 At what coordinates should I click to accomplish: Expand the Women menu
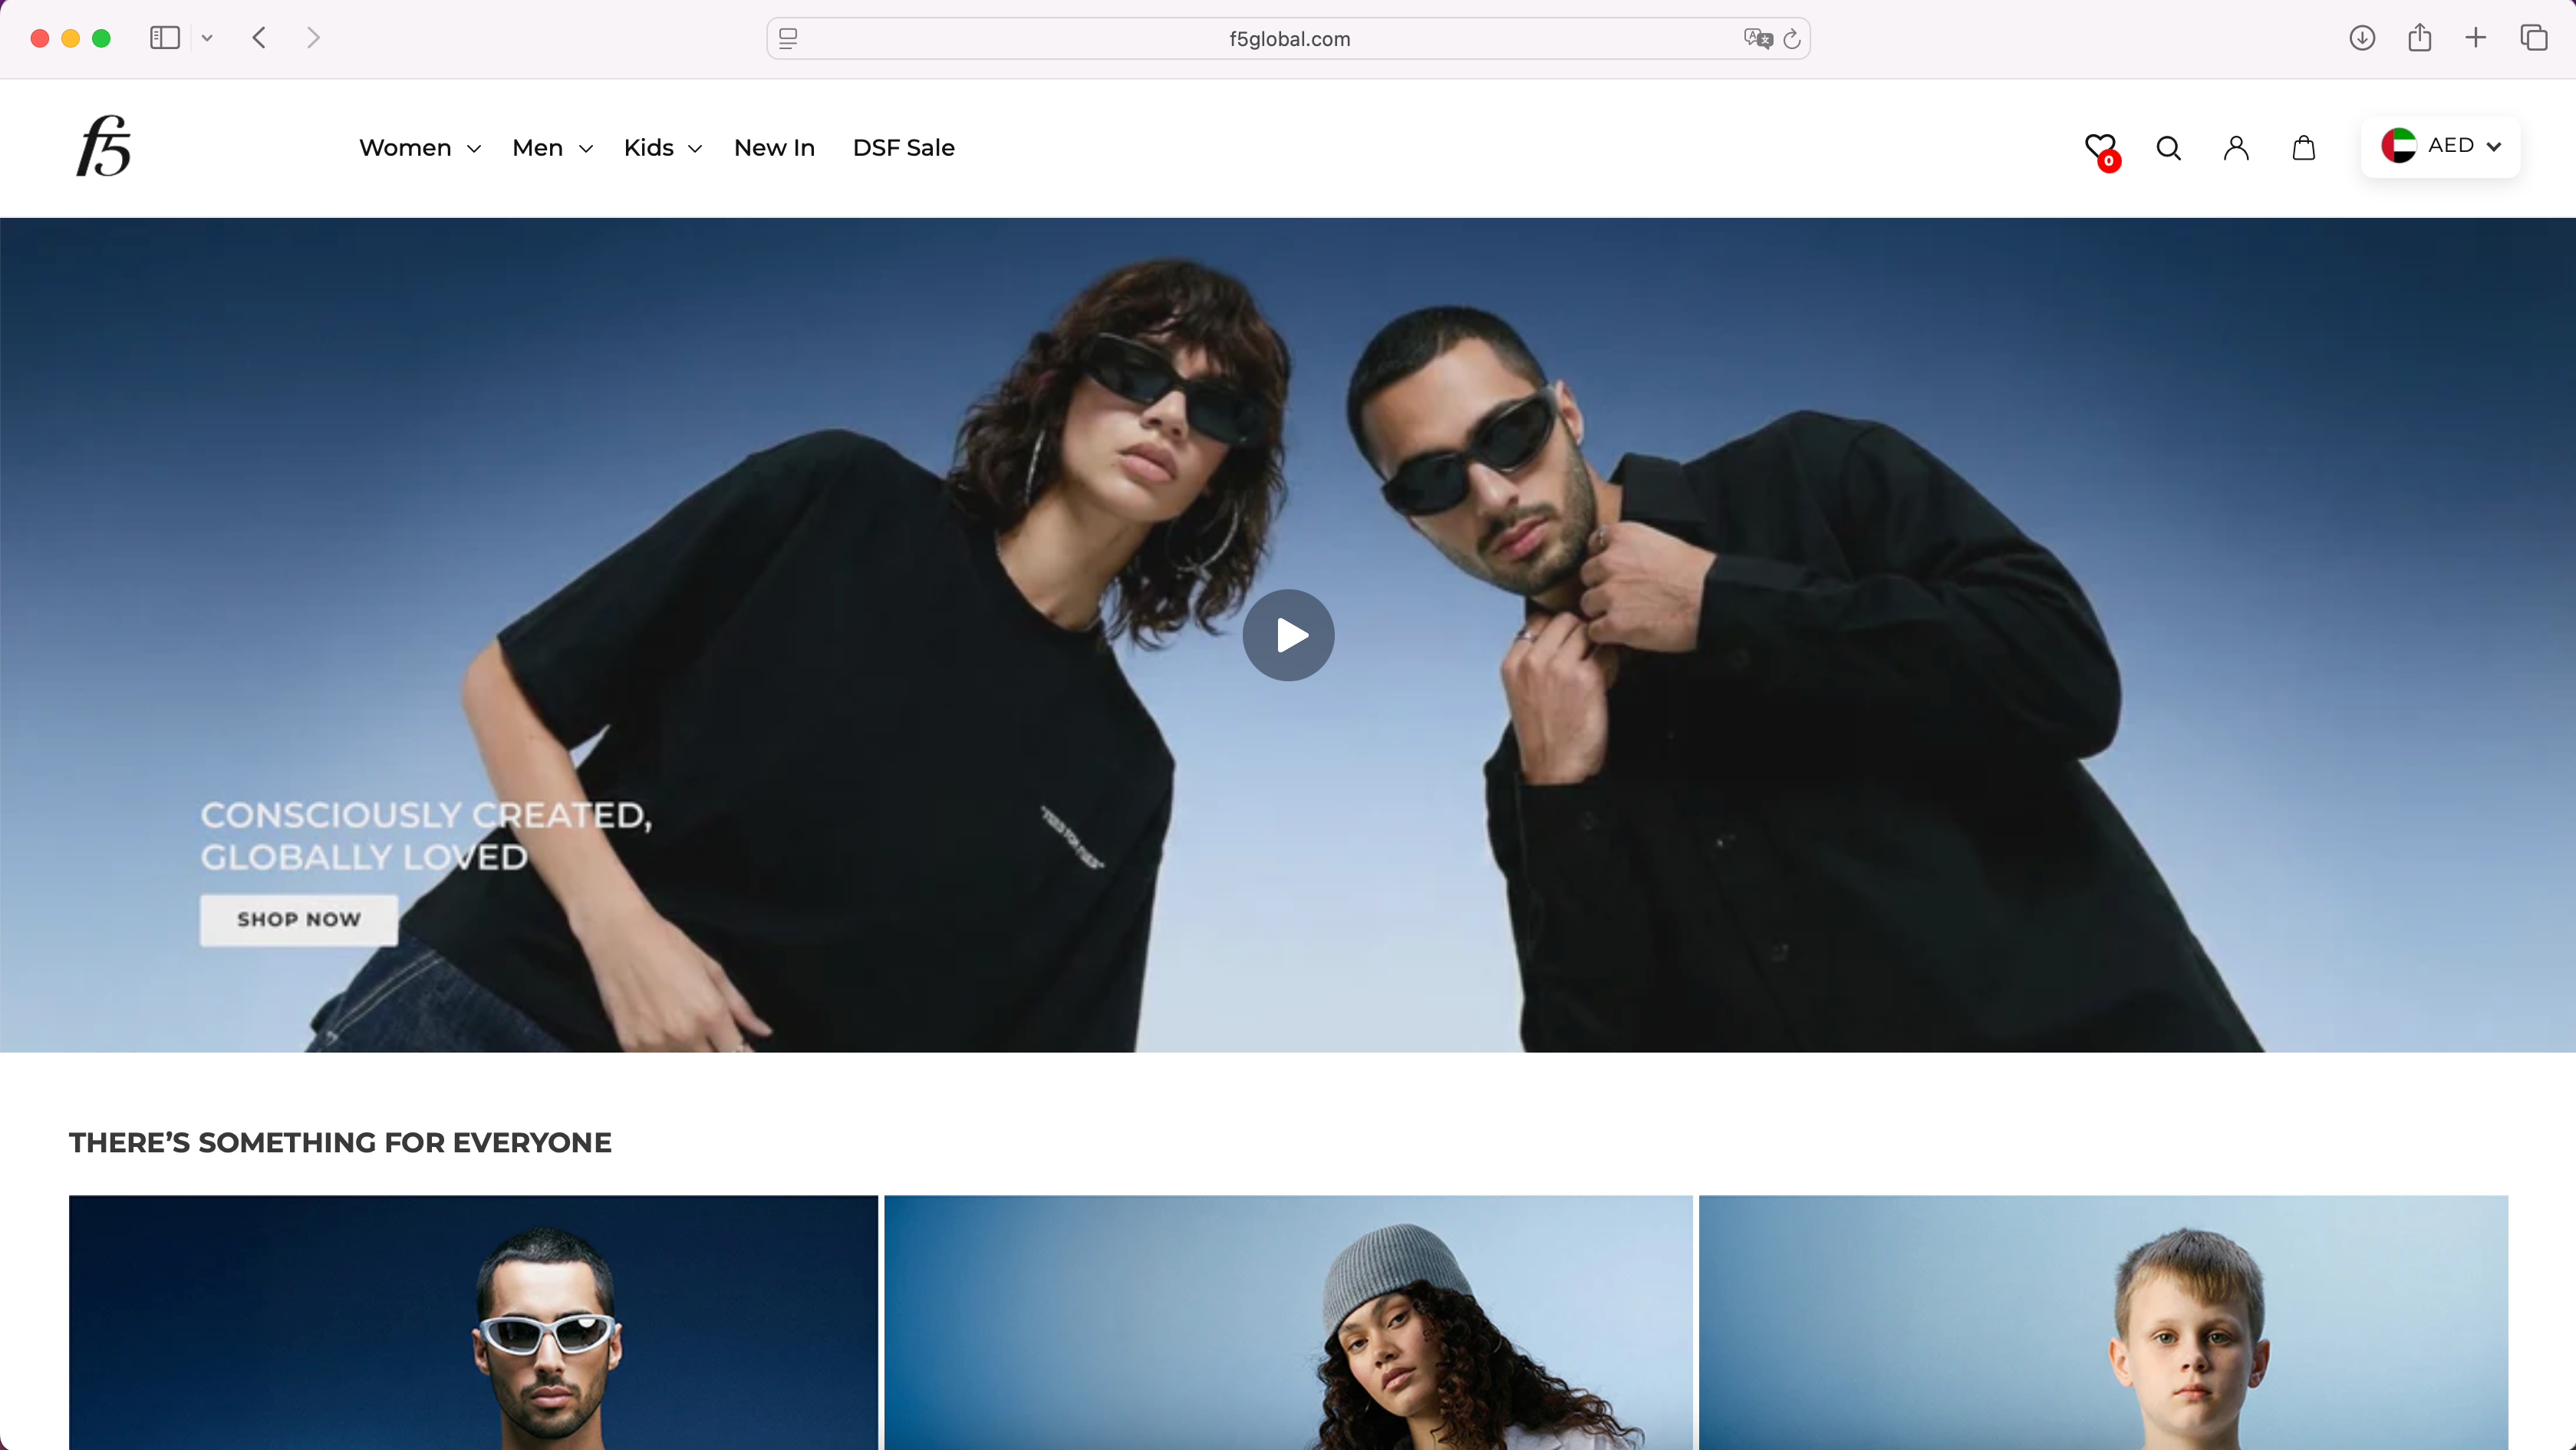(419, 147)
